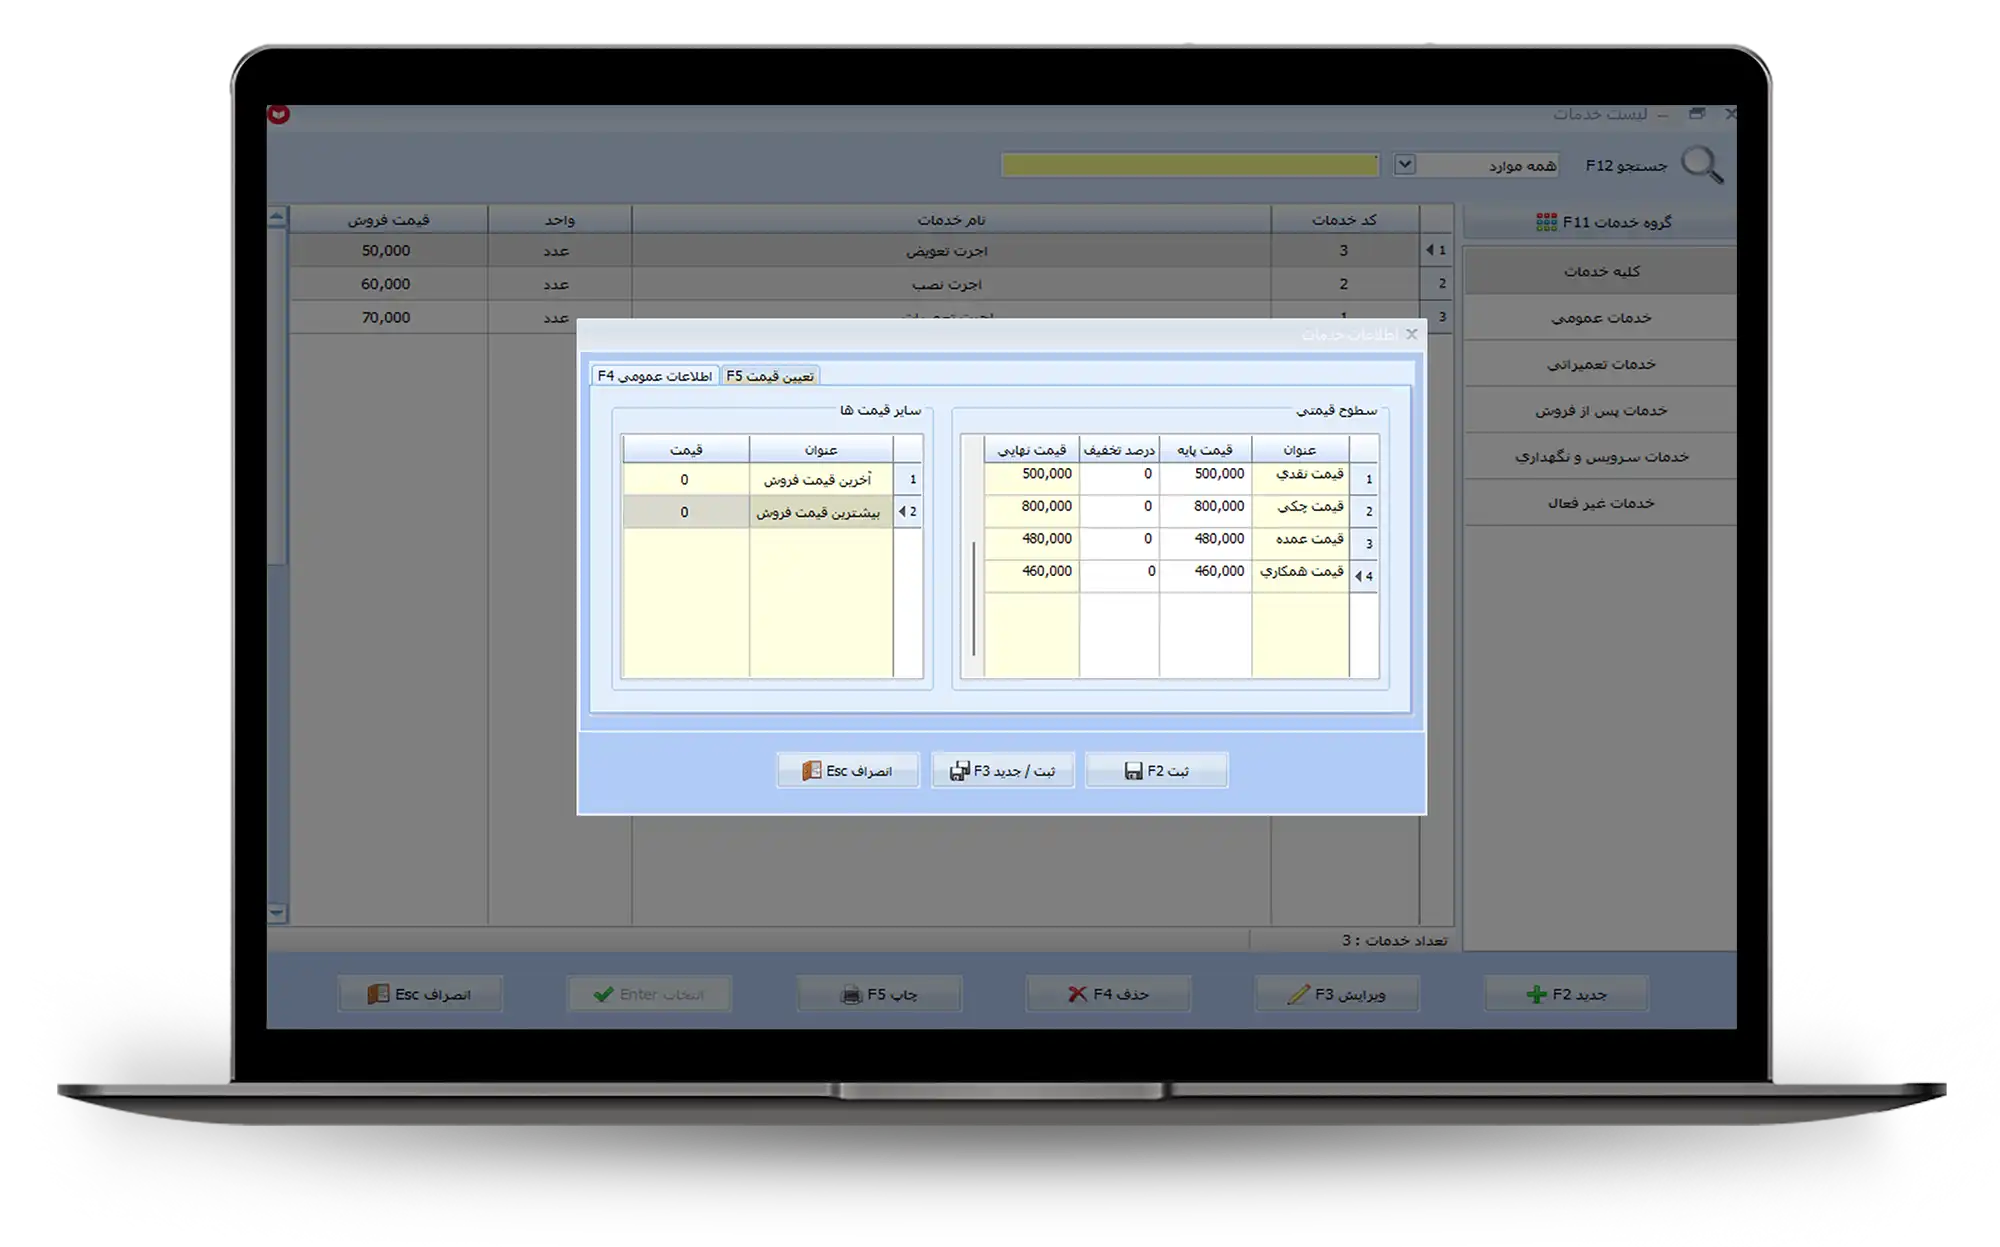
Task: Click the pencil icon on ویرایش F3
Action: 1298,994
